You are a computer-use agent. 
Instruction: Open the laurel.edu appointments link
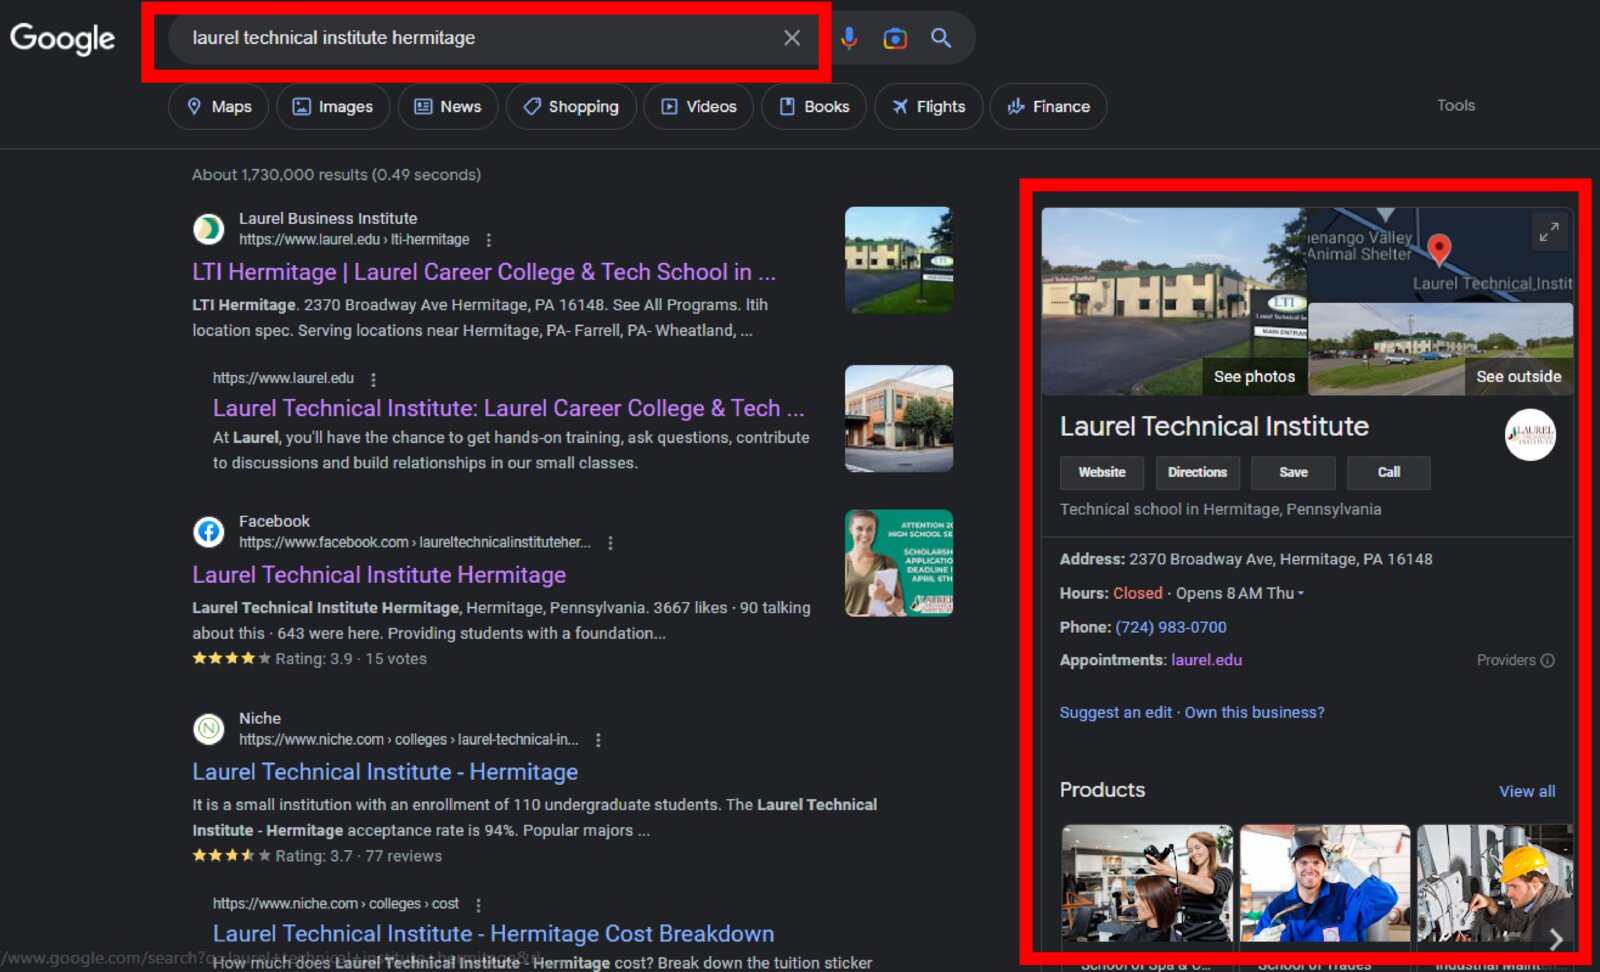point(1207,660)
